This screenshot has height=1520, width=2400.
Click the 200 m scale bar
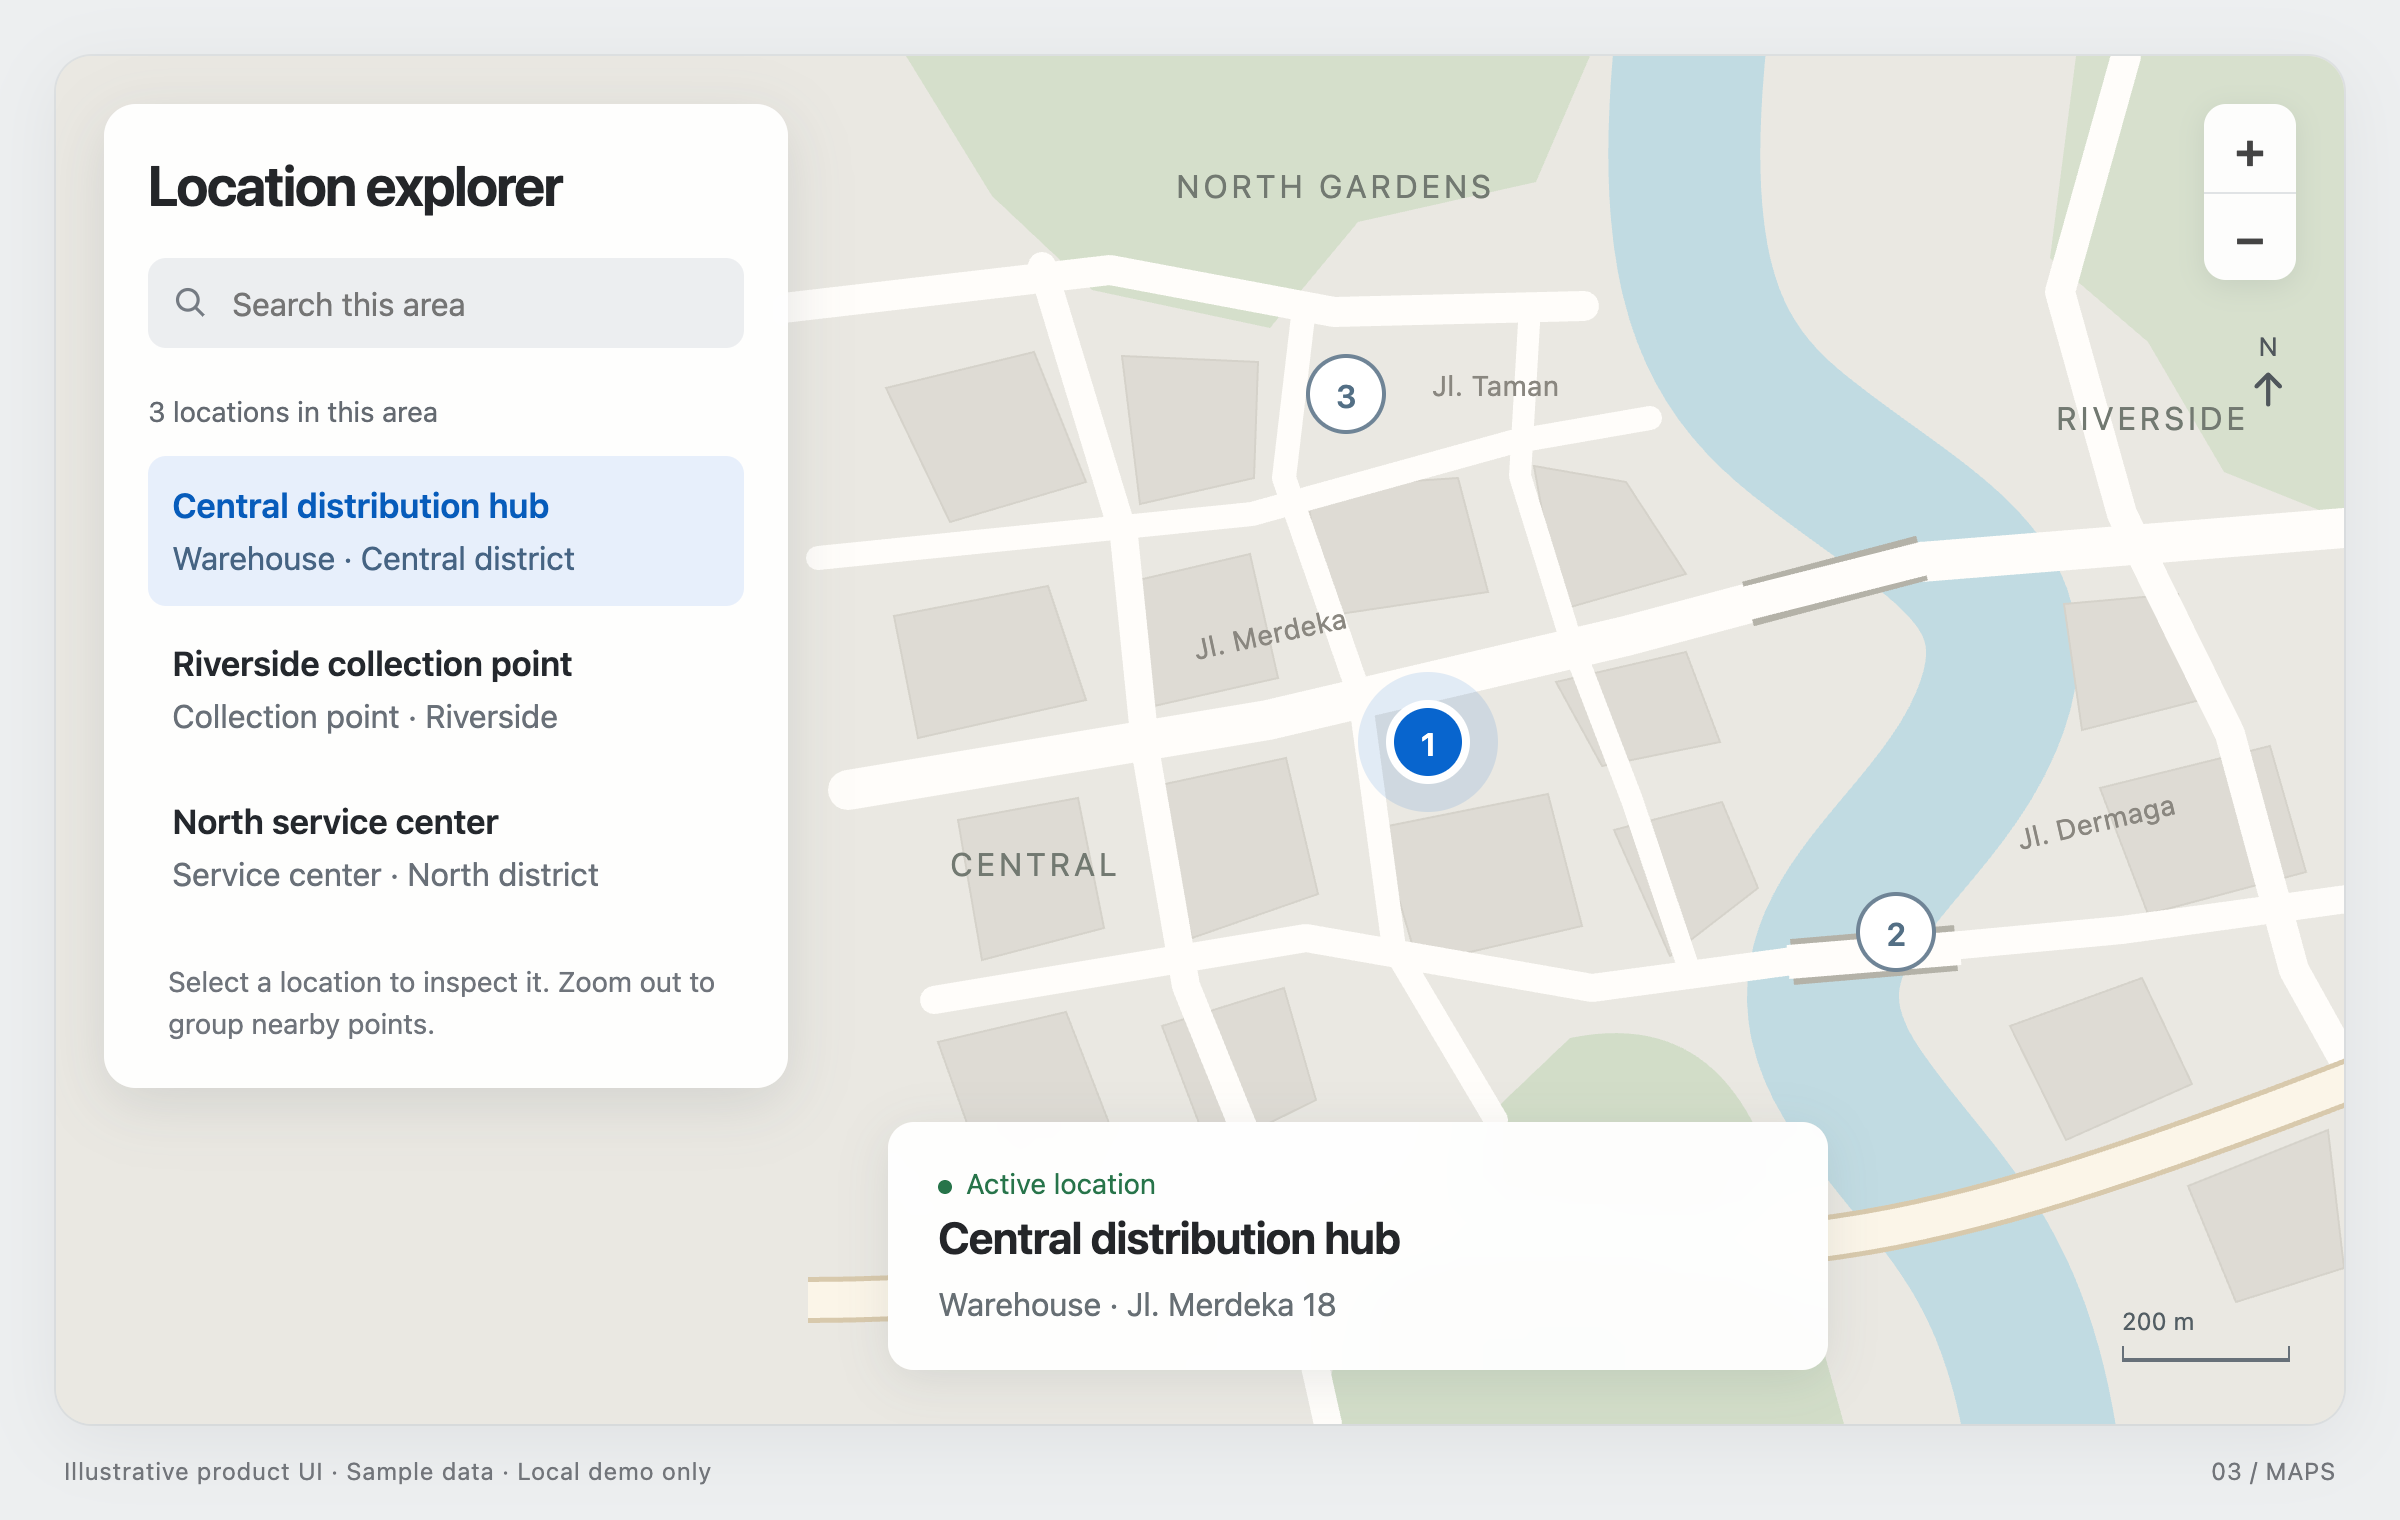point(2205,1335)
